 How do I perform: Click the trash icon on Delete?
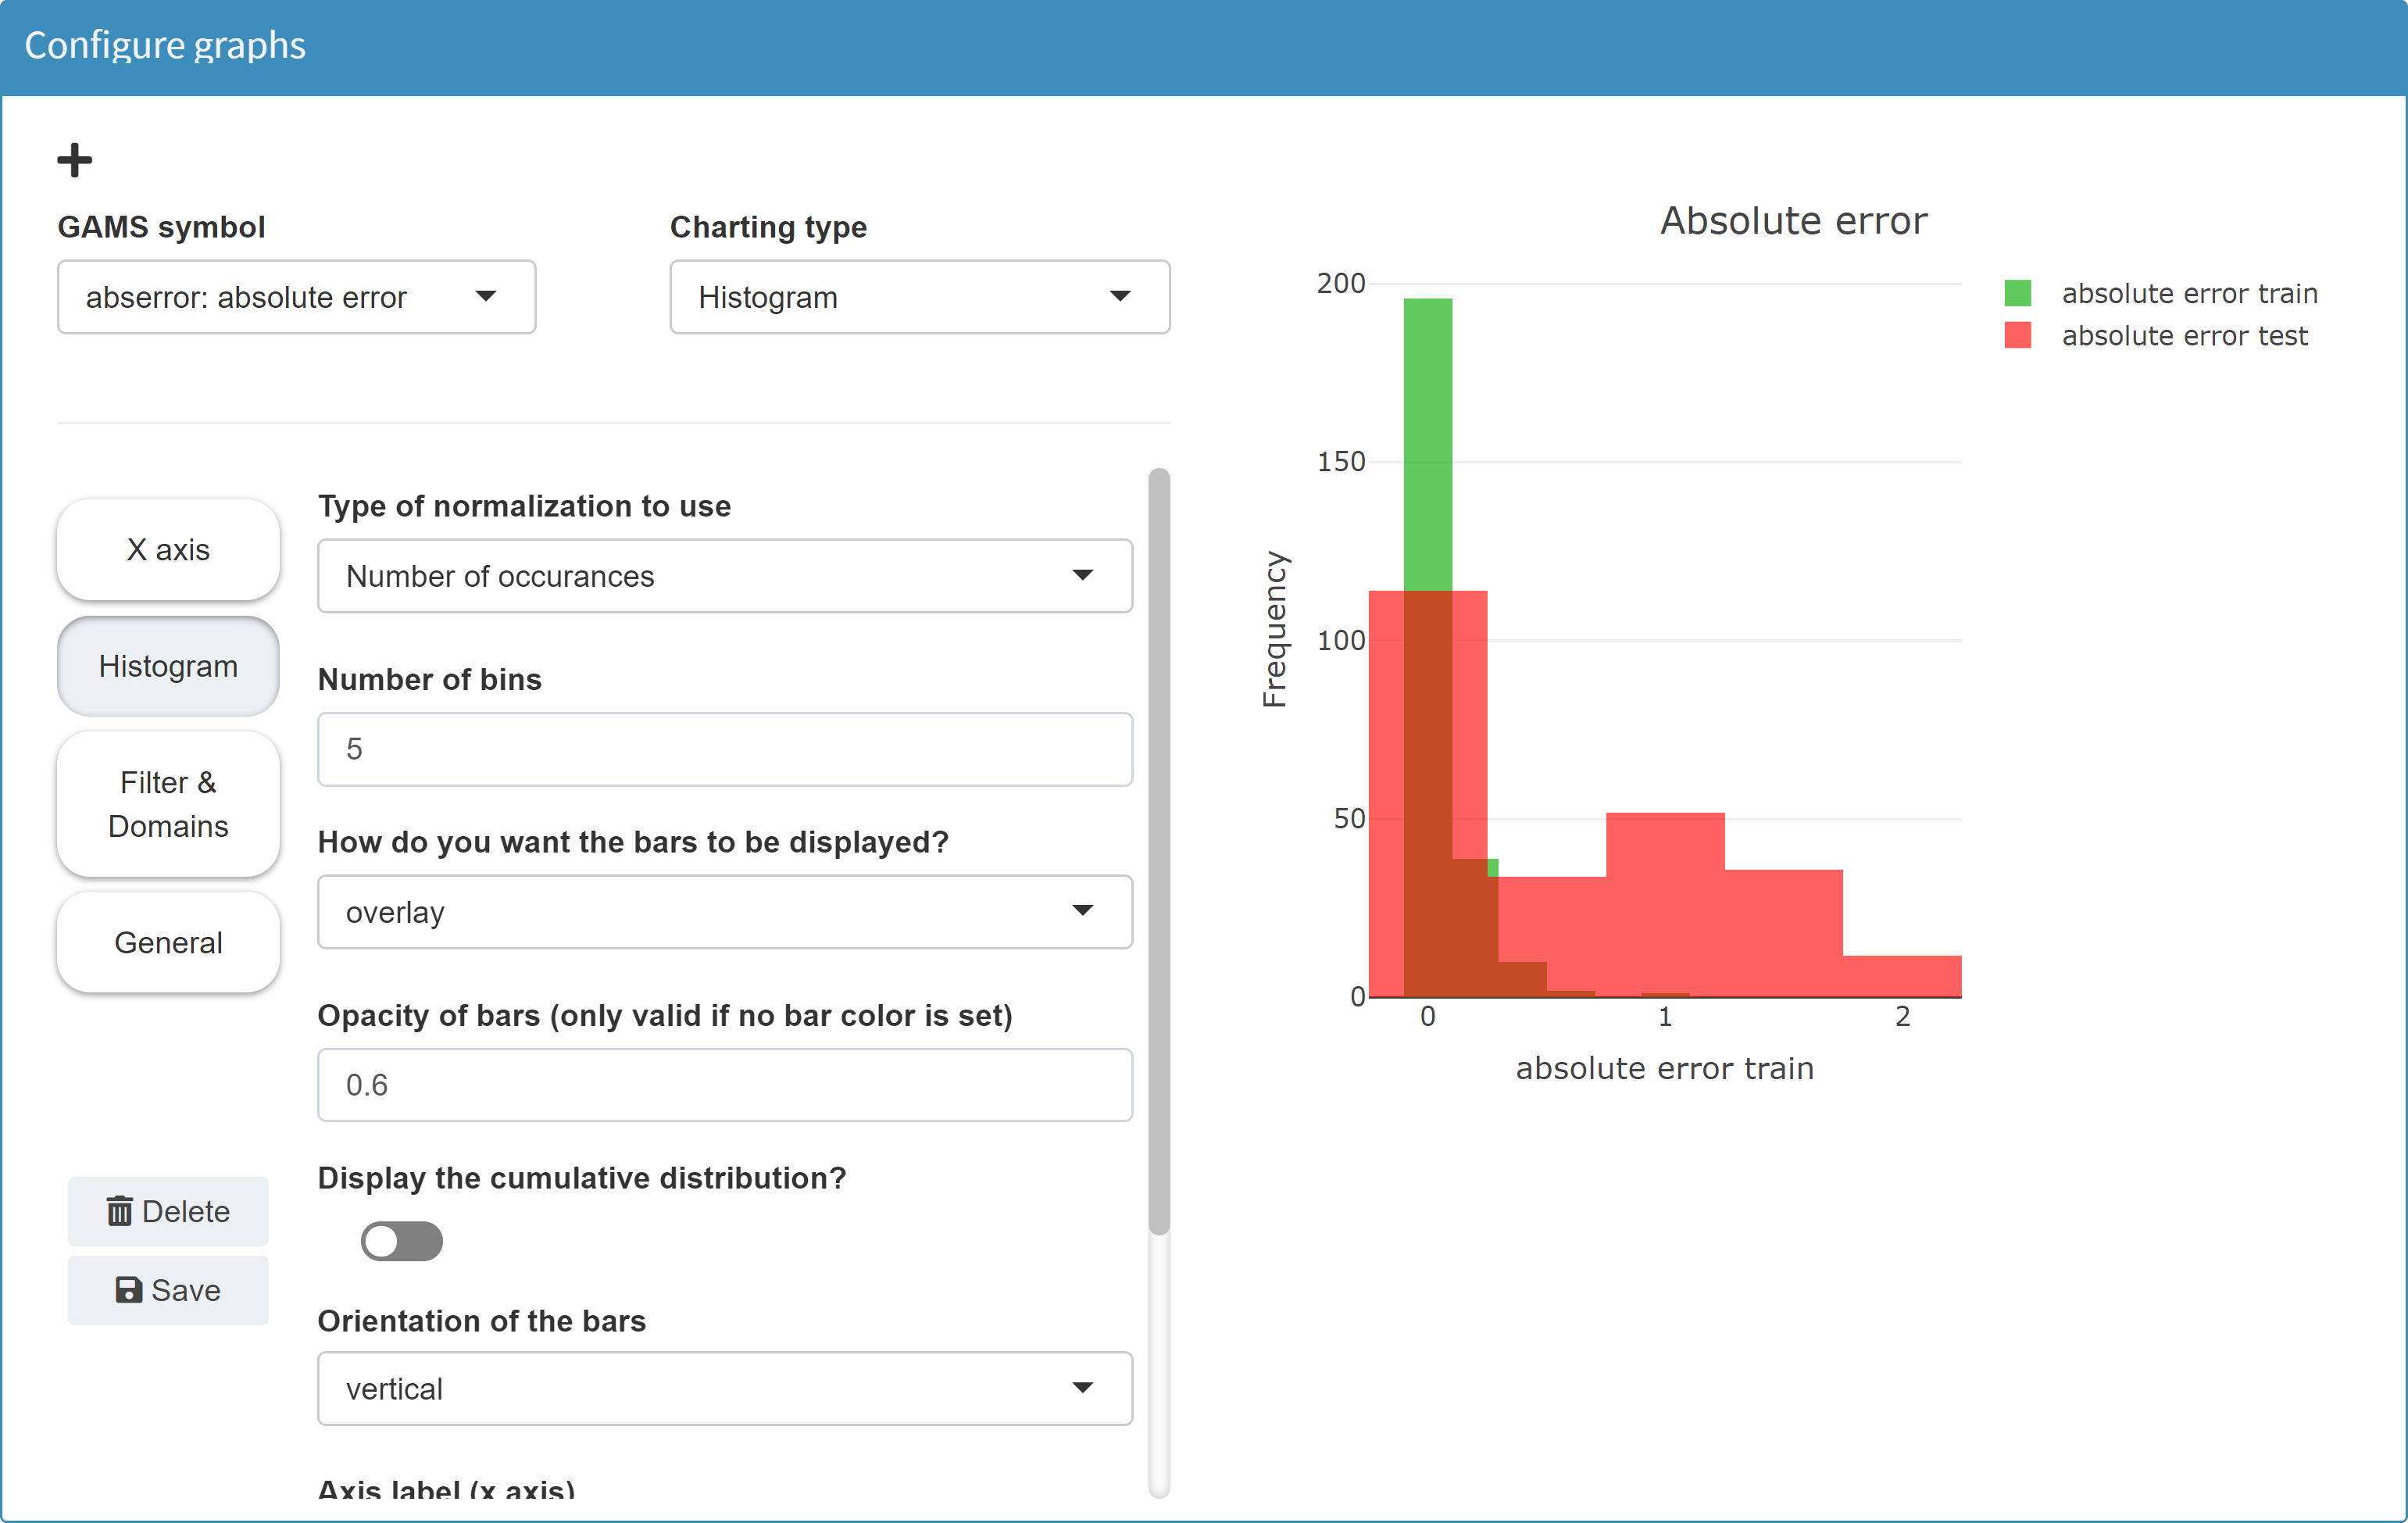point(119,1211)
